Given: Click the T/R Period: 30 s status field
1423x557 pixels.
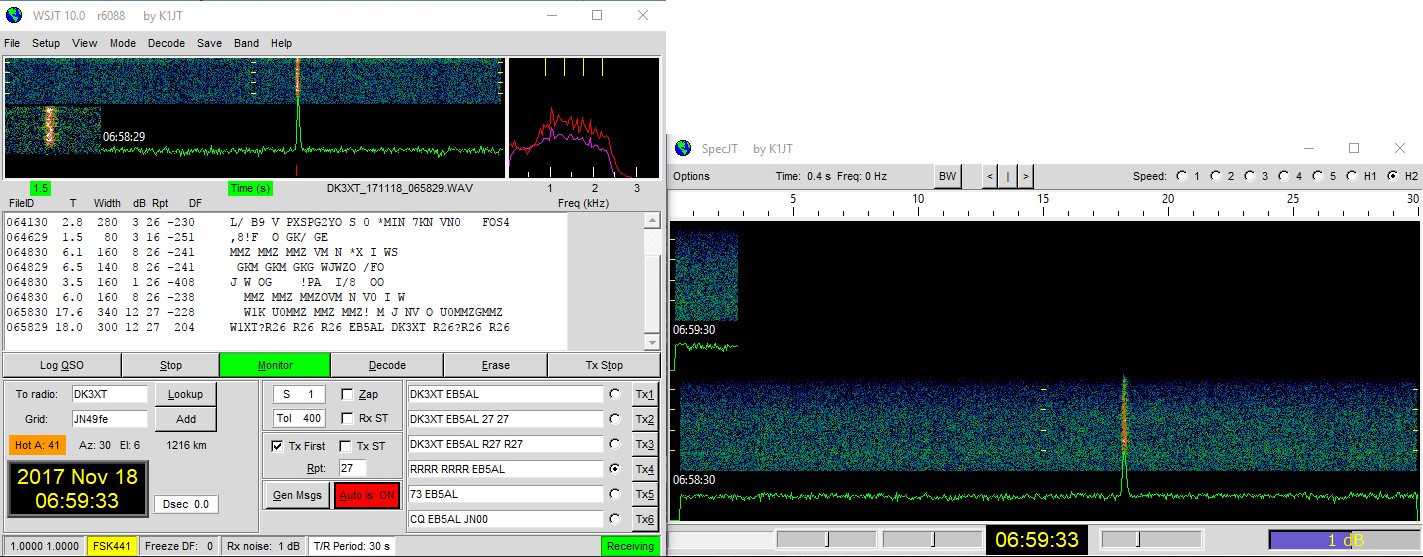Looking at the screenshot, I should pos(351,546).
